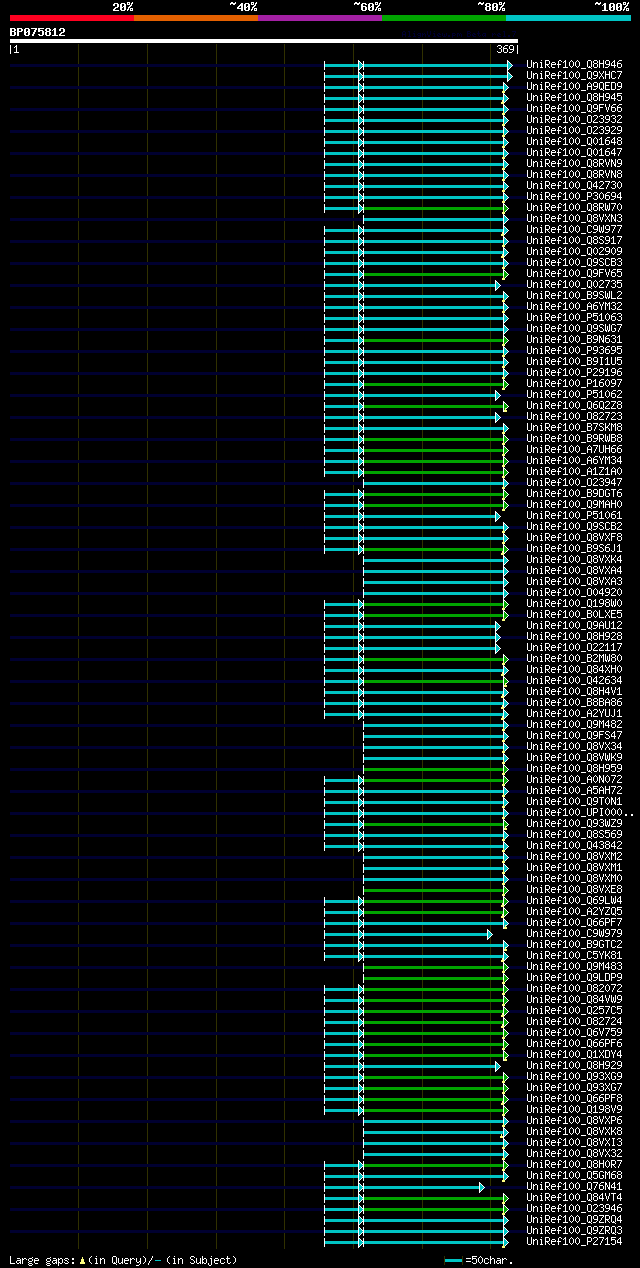Image resolution: width=640 pixels, height=1268 pixels.
Task: Select the UniRef100_B9SWL2 label
Action: (x=575, y=295)
